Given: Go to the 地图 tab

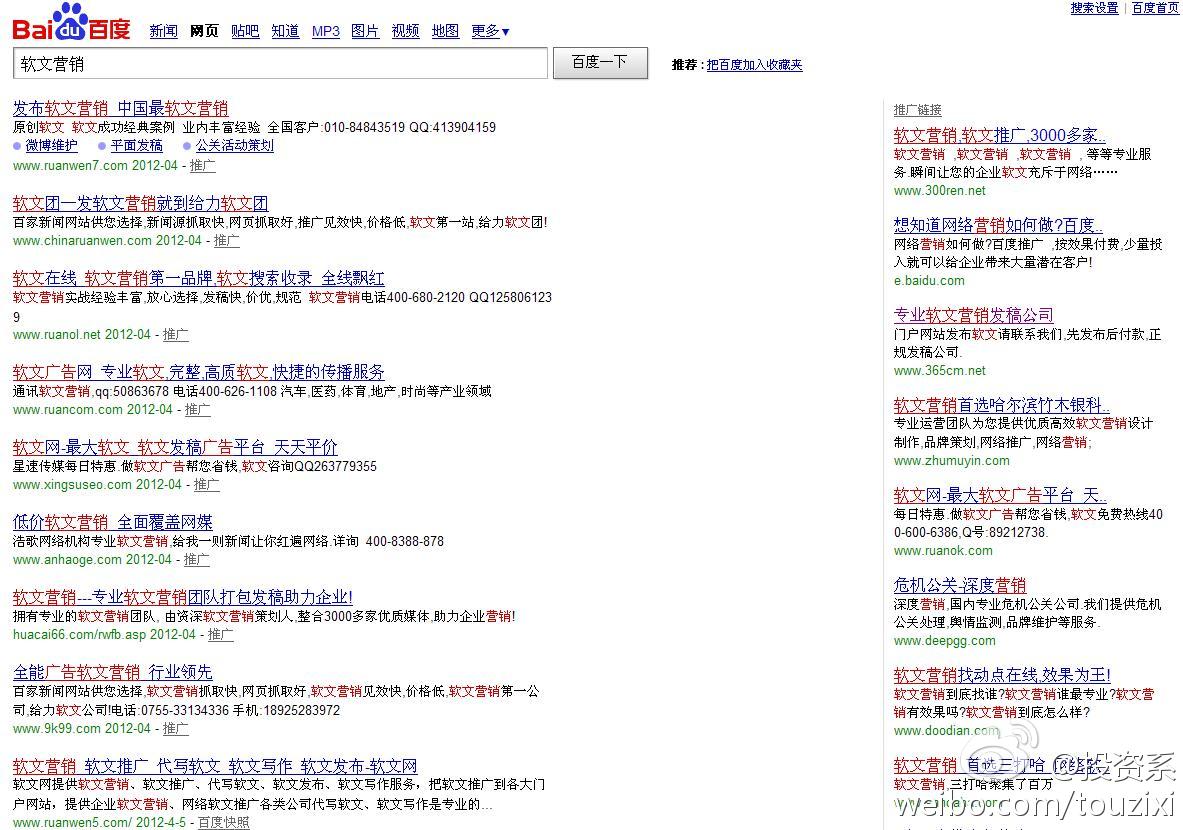Looking at the screenshot, I should [x=445, y=31].
